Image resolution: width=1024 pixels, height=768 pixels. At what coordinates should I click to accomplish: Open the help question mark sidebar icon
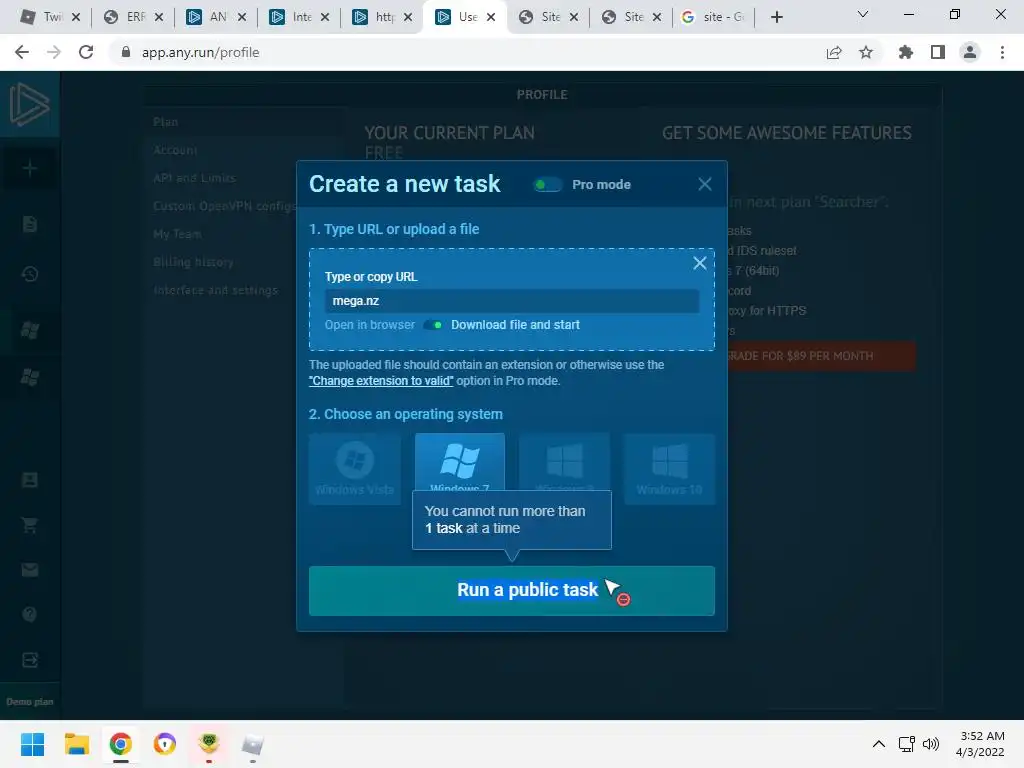pos(29,614)
